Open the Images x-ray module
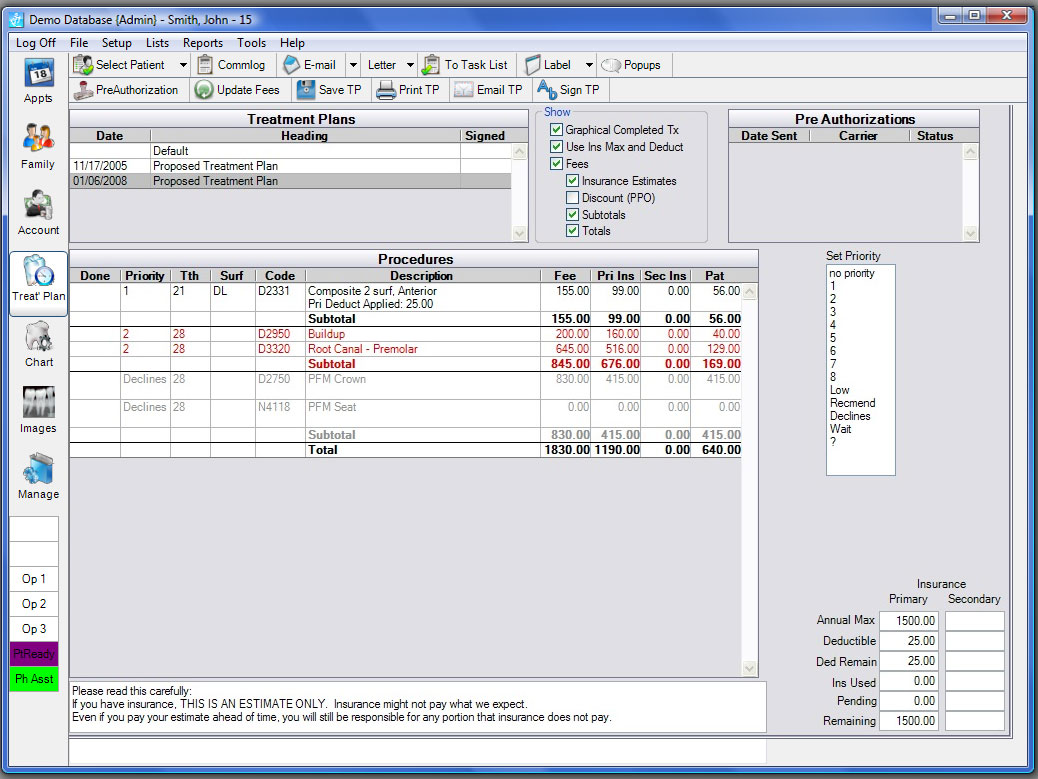The width and height of the screenshot is (1038, 779). coord(38,410)
